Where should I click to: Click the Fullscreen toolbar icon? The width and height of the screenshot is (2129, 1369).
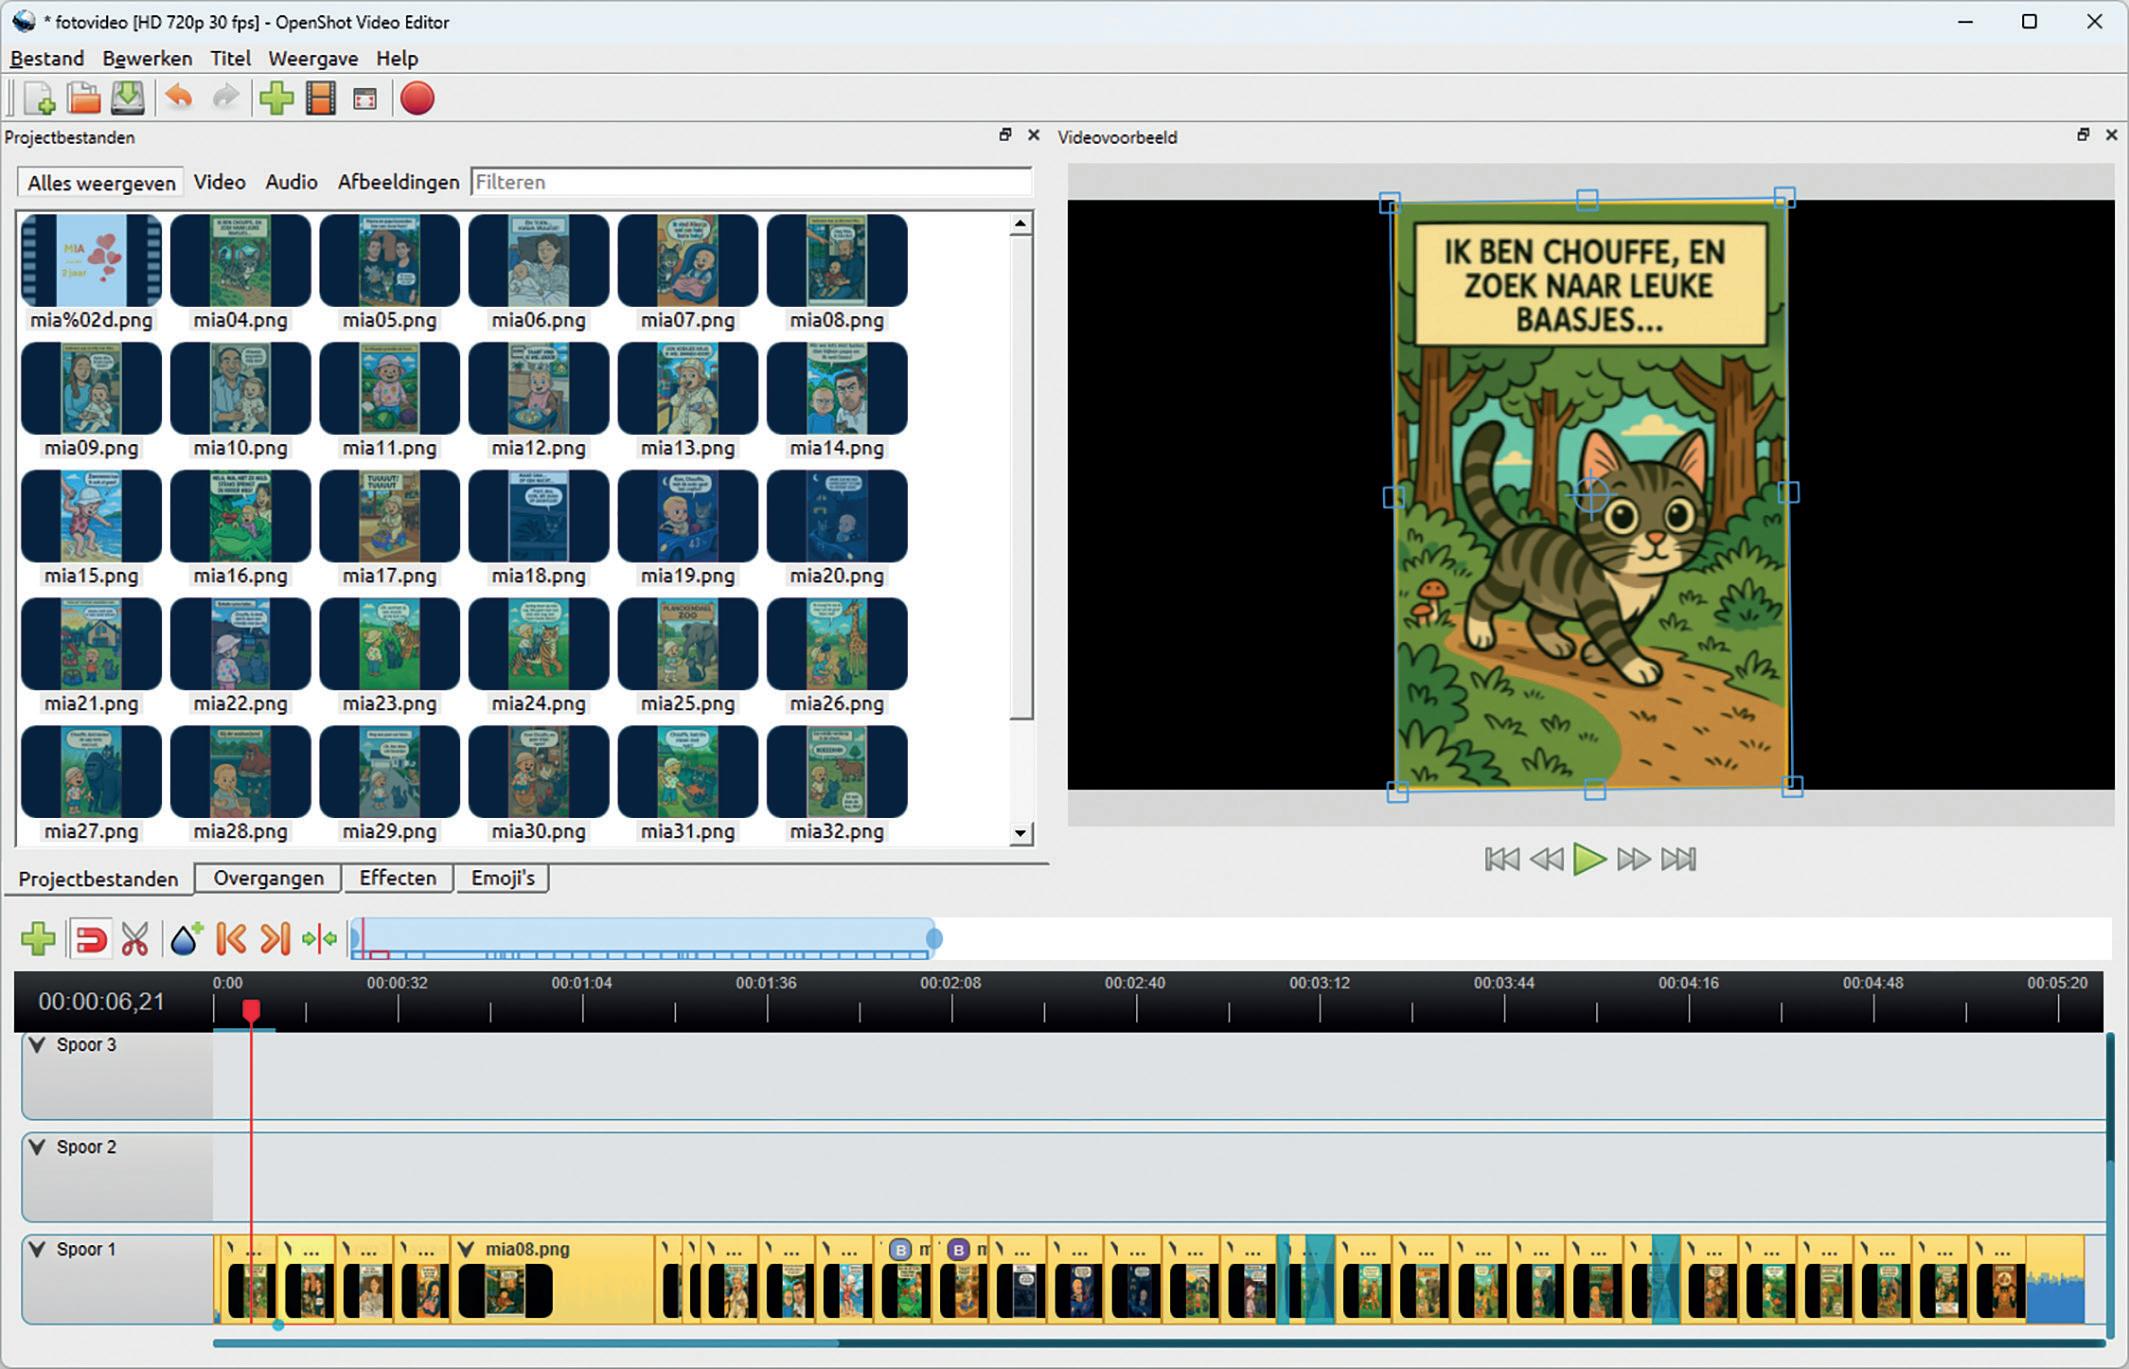(365, 99)
